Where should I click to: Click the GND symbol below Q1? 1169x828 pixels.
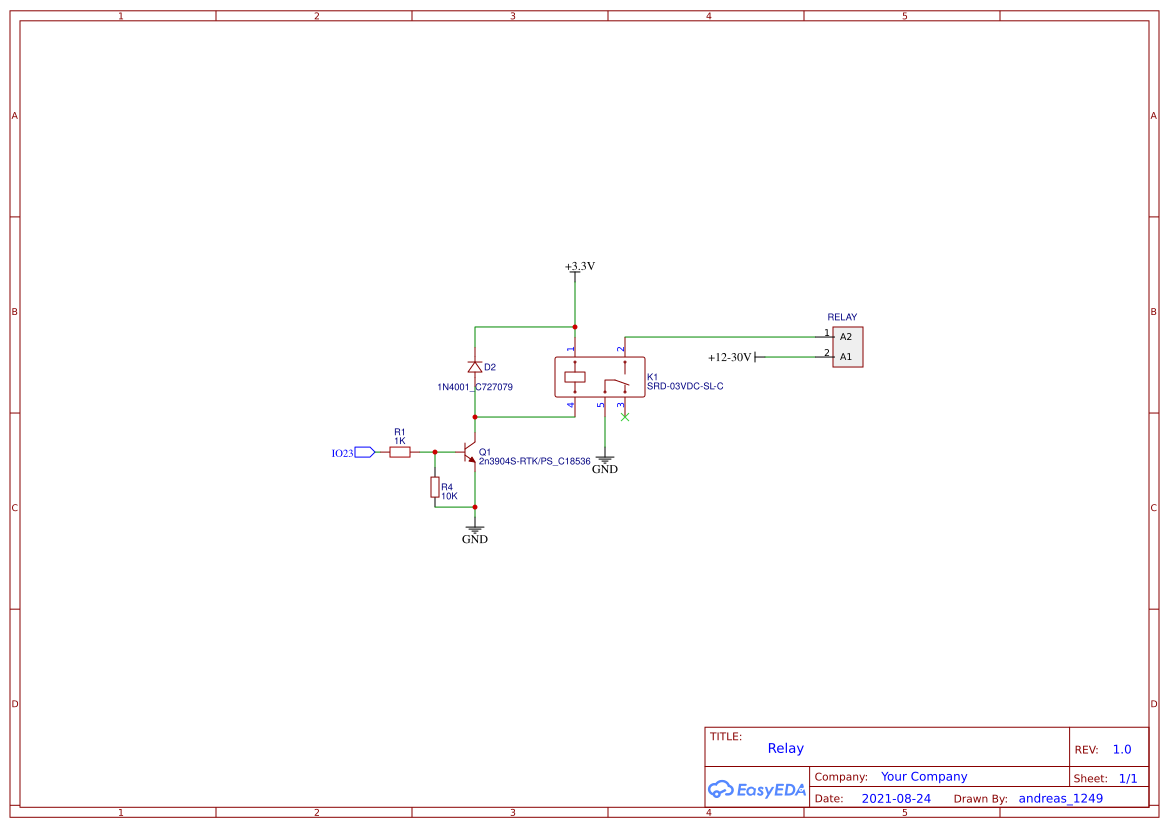pos(474,531)
